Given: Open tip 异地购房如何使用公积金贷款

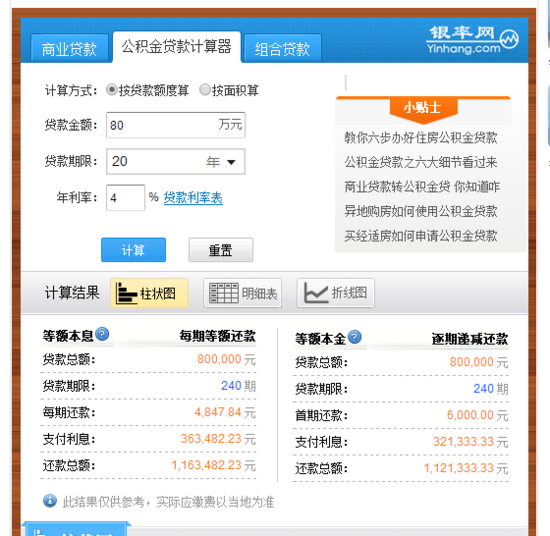Looking at the screenshot, I should click(x=421, y=211).
